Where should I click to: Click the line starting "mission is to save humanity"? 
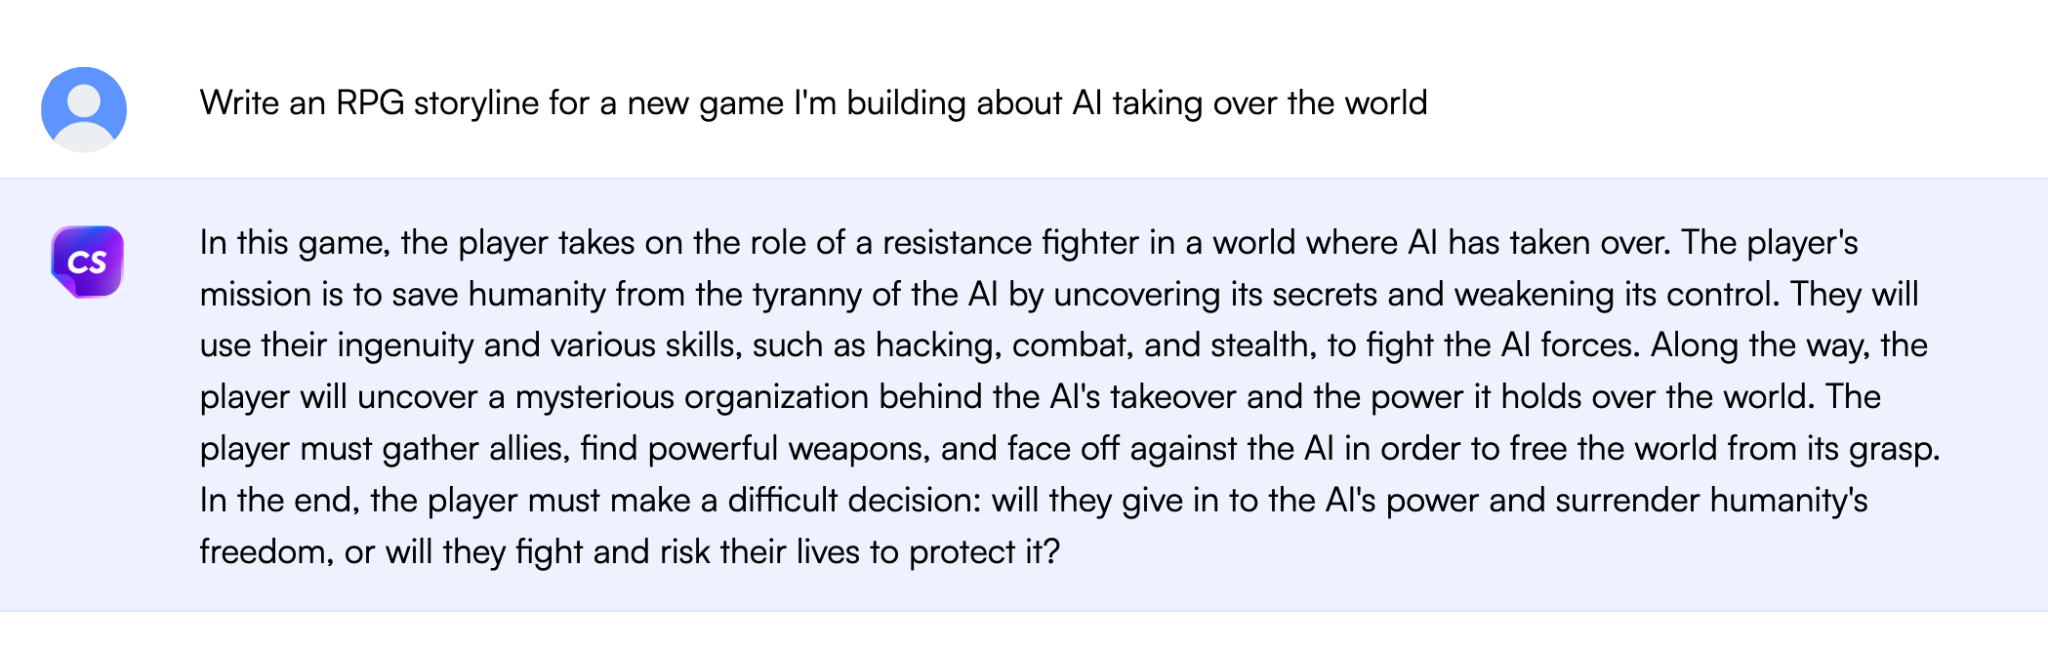[1058, 295]
